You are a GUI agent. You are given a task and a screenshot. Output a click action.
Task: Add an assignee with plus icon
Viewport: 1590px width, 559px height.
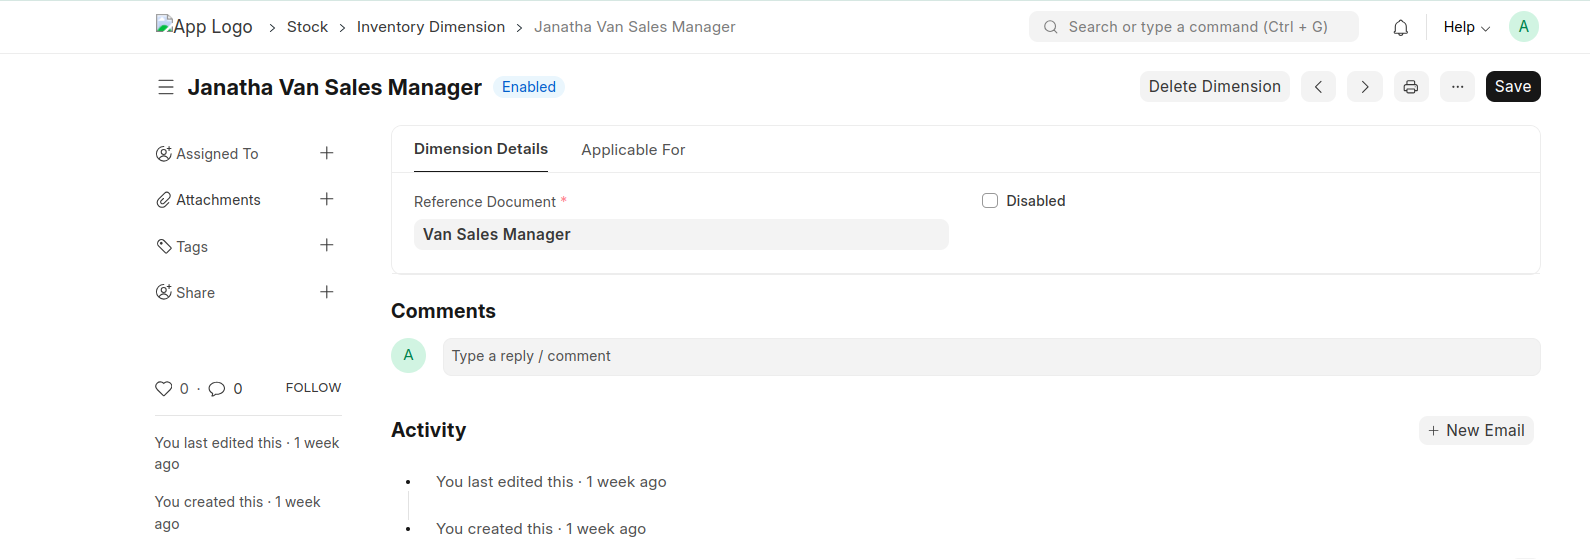pos(326,153)
